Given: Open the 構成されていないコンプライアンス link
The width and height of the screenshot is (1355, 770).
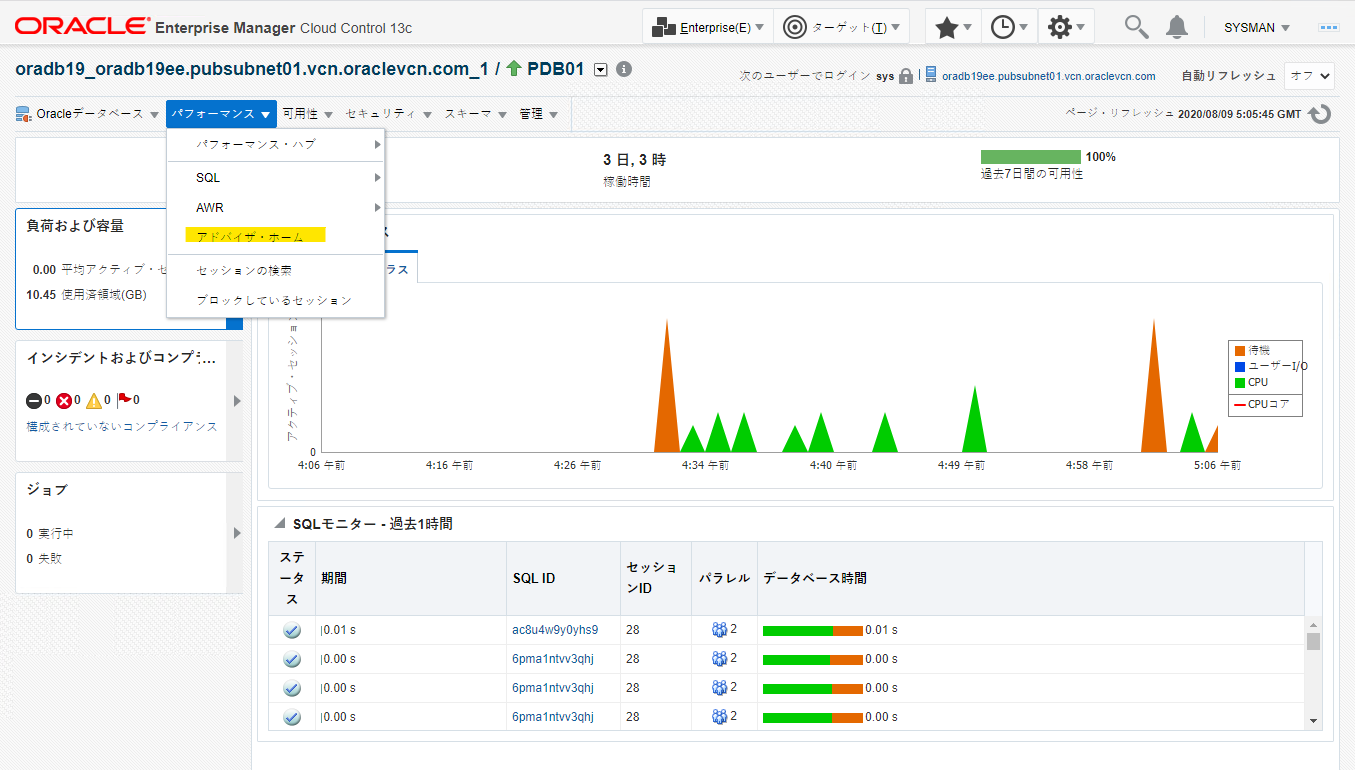Looking at the screenshot, I should (x=118, y=425).
